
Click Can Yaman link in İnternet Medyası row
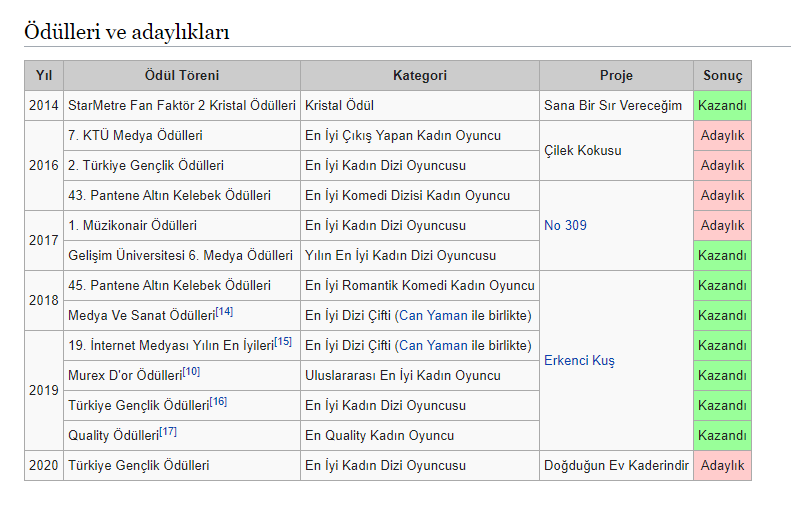click(433, 345)
